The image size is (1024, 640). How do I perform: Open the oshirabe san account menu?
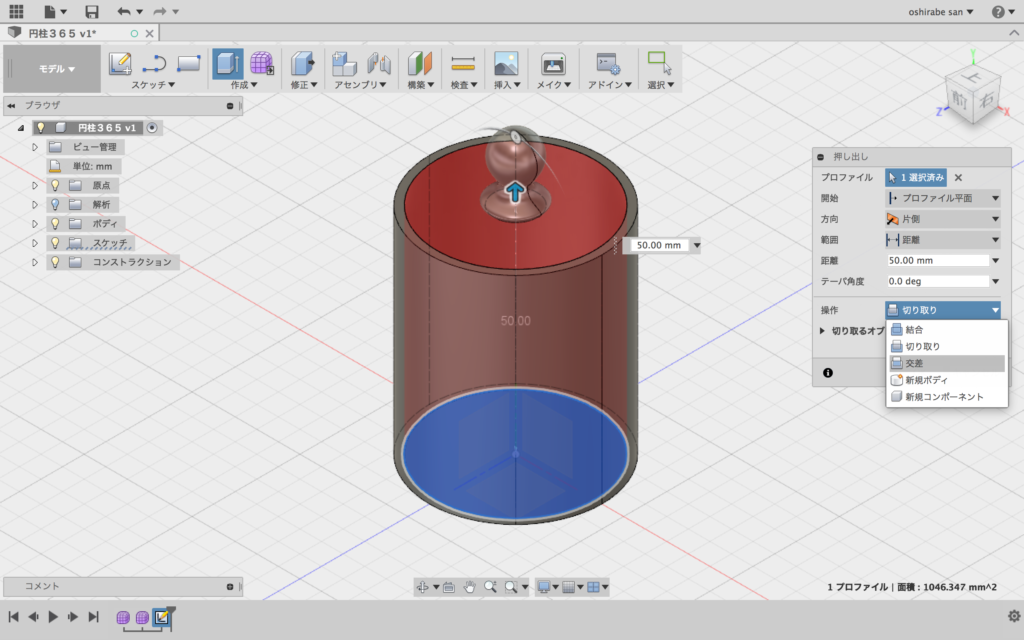point(940,12)
